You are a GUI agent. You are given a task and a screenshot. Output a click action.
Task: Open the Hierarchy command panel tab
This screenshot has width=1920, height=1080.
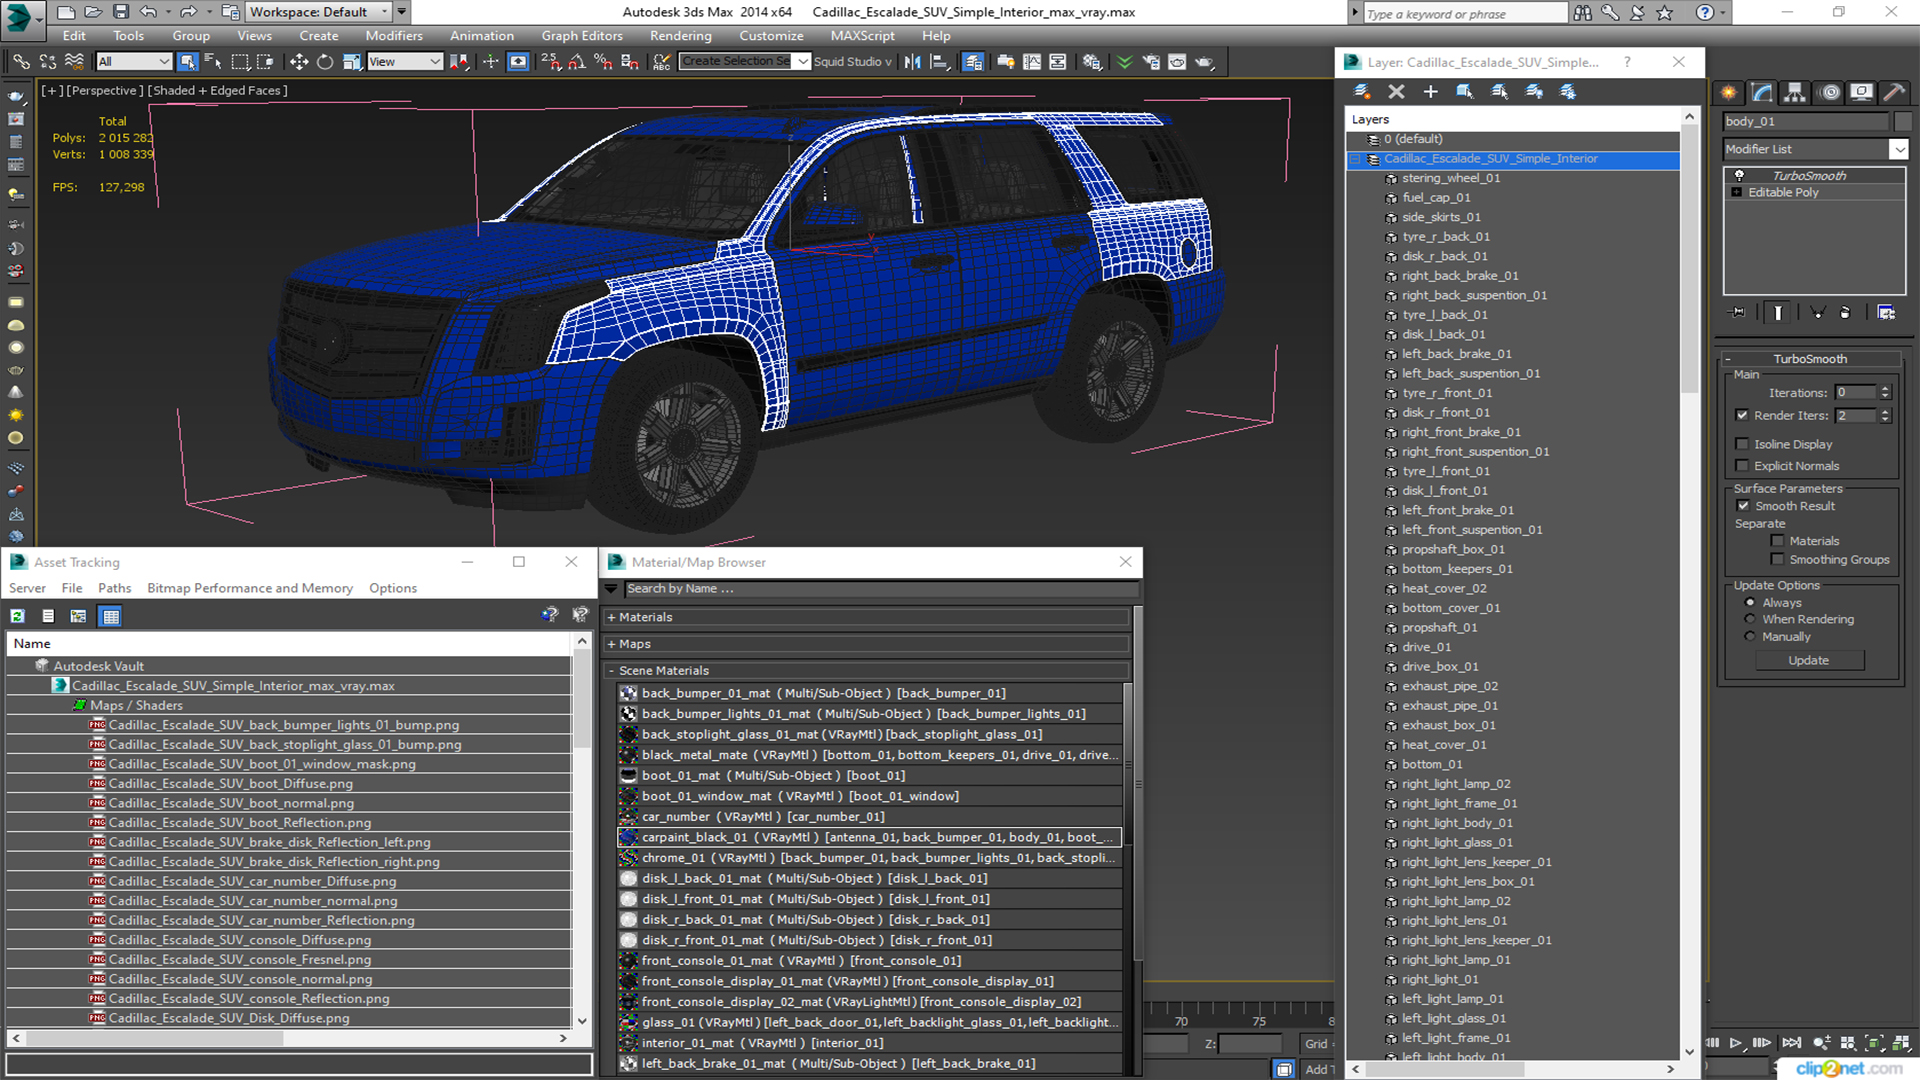coord(1795,92)
